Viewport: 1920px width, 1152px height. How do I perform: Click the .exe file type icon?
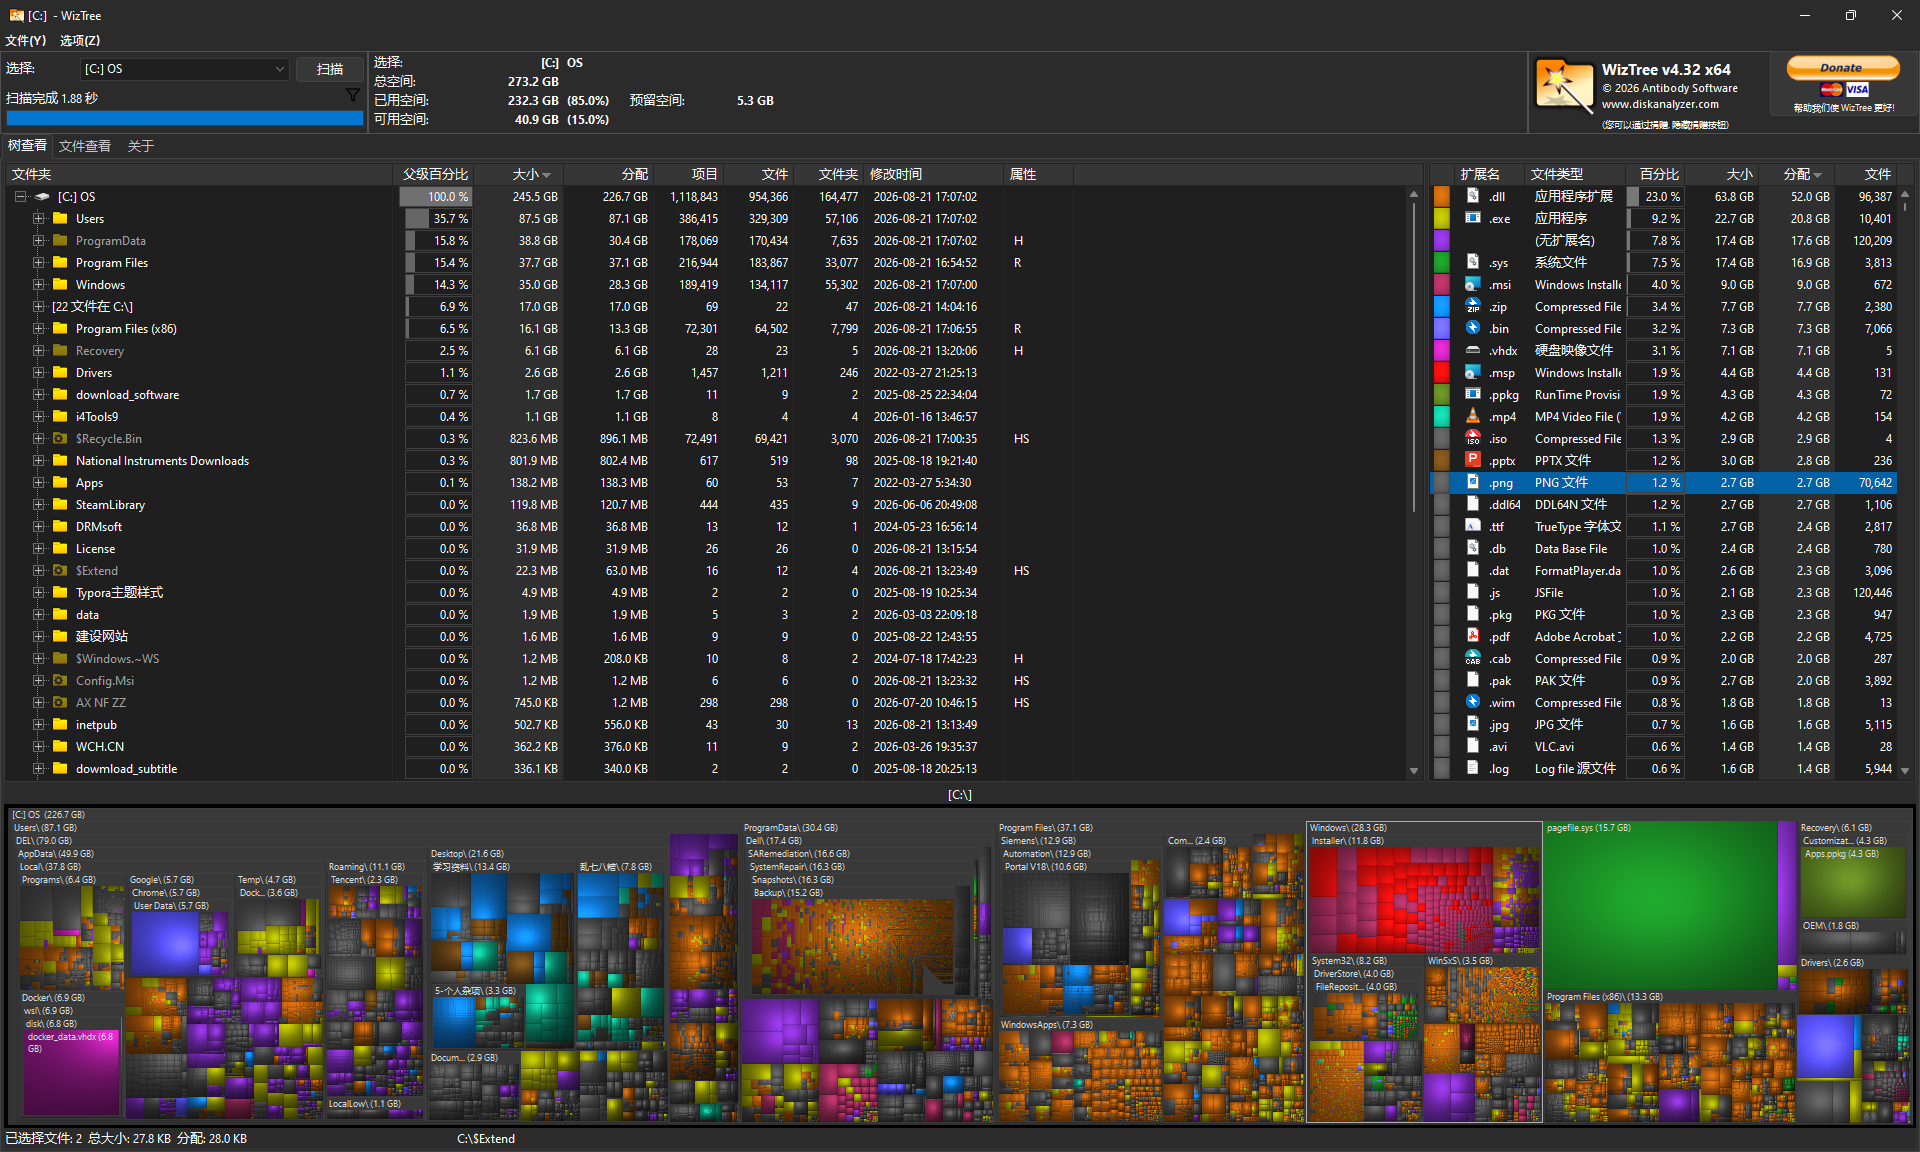1473,218
